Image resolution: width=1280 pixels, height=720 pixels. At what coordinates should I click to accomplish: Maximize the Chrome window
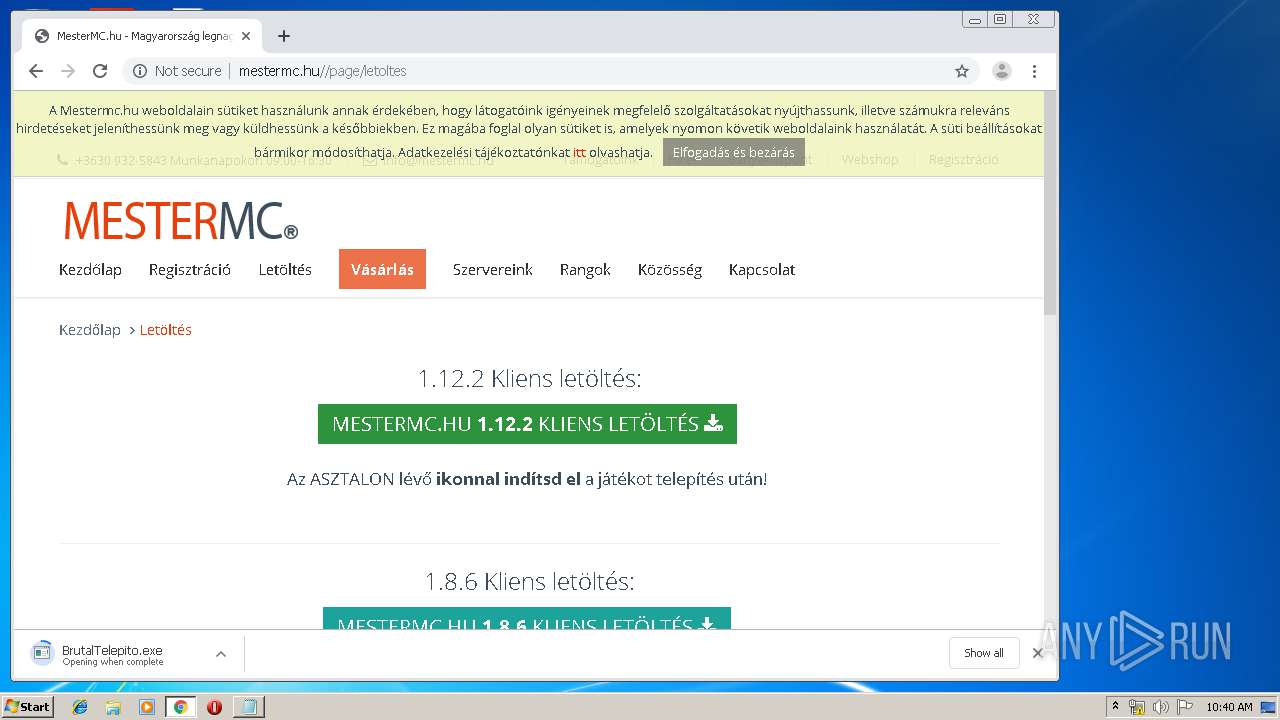coord(999,19)
